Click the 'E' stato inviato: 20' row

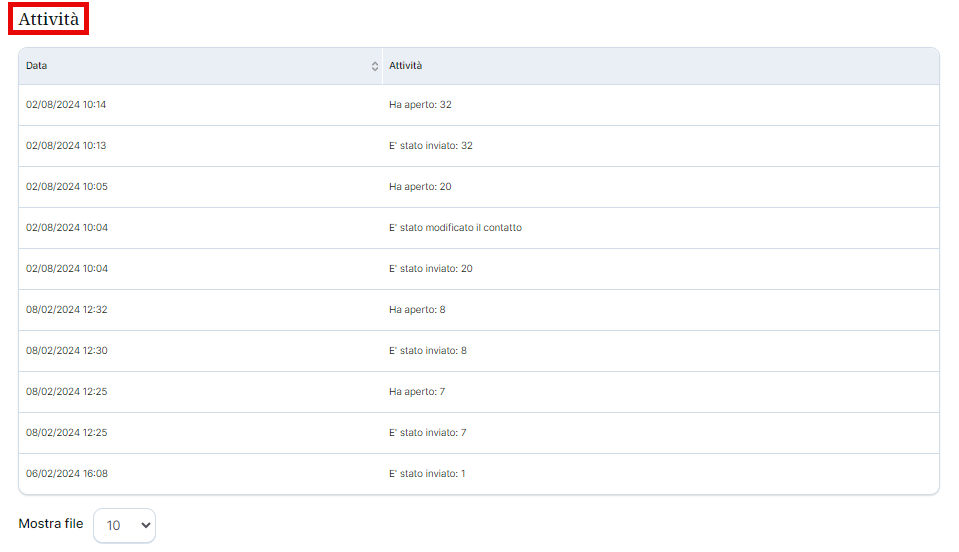tap(430, 269)
